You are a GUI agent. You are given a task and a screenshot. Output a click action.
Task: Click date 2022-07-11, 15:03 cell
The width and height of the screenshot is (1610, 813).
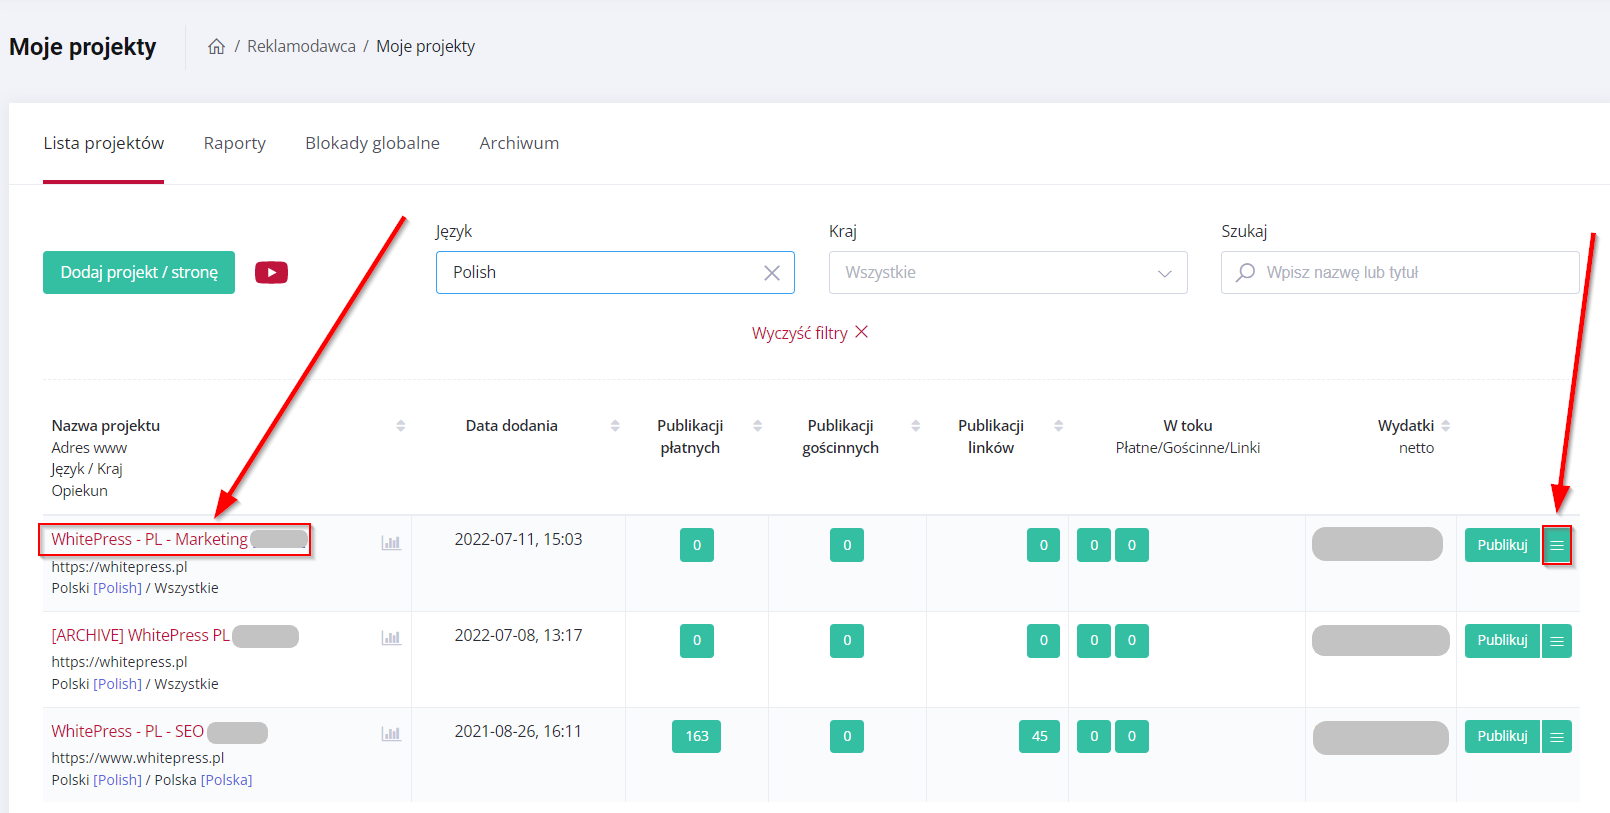518,539
